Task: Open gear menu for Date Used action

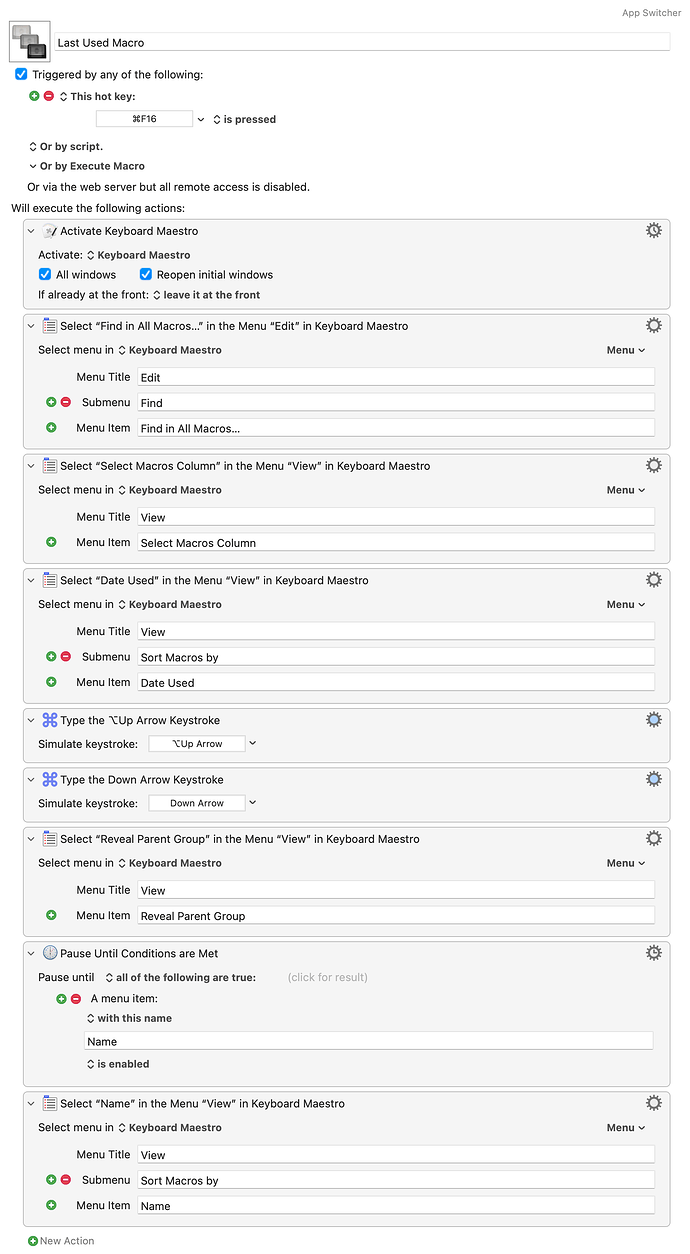Action: 653,579
